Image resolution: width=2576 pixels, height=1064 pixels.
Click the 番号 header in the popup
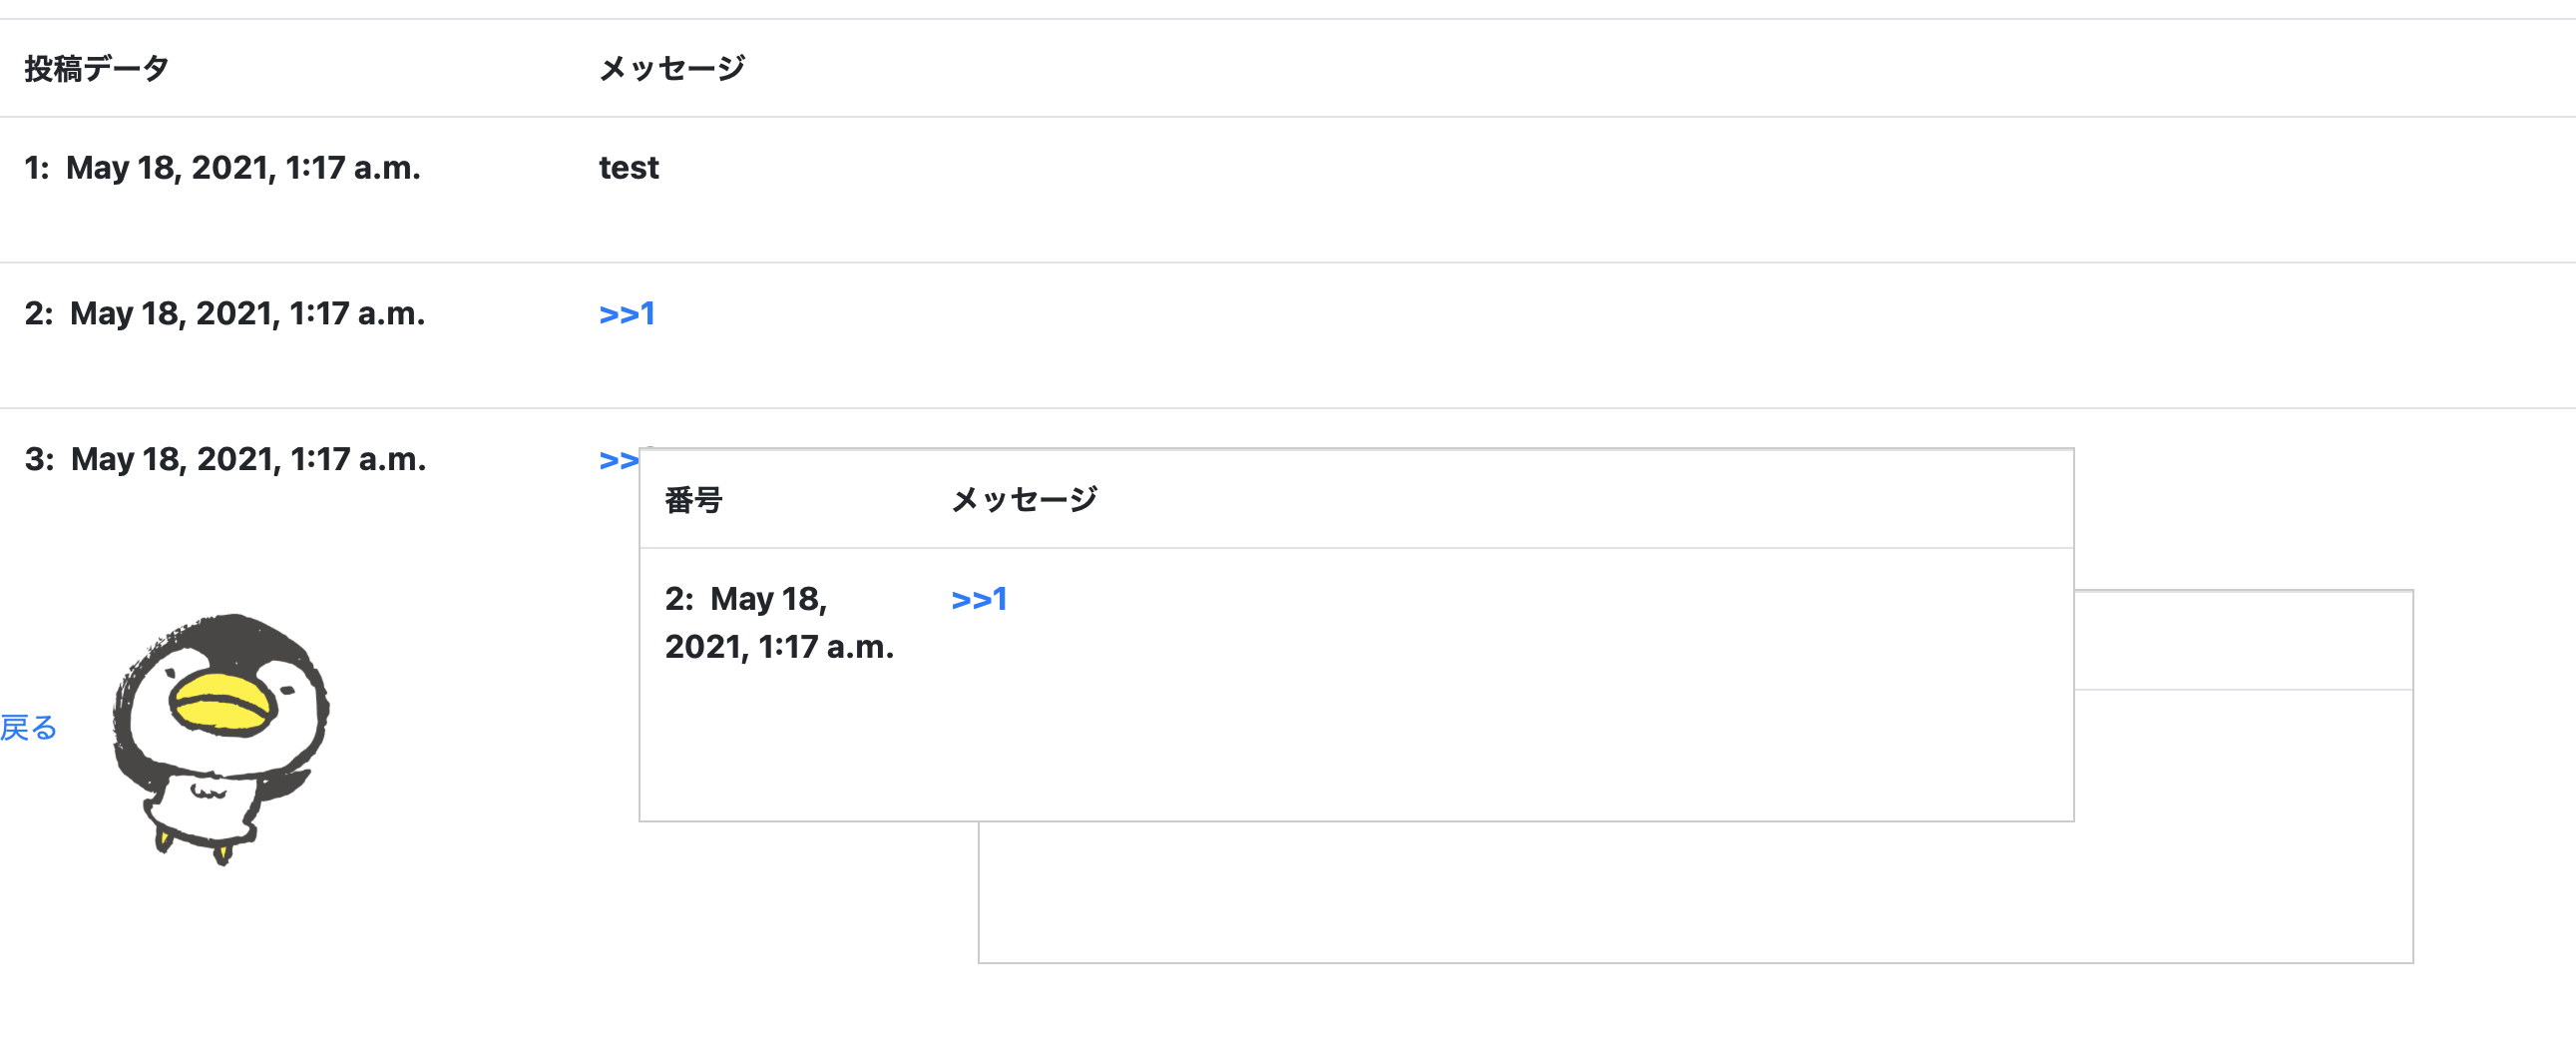coord(693,500)
